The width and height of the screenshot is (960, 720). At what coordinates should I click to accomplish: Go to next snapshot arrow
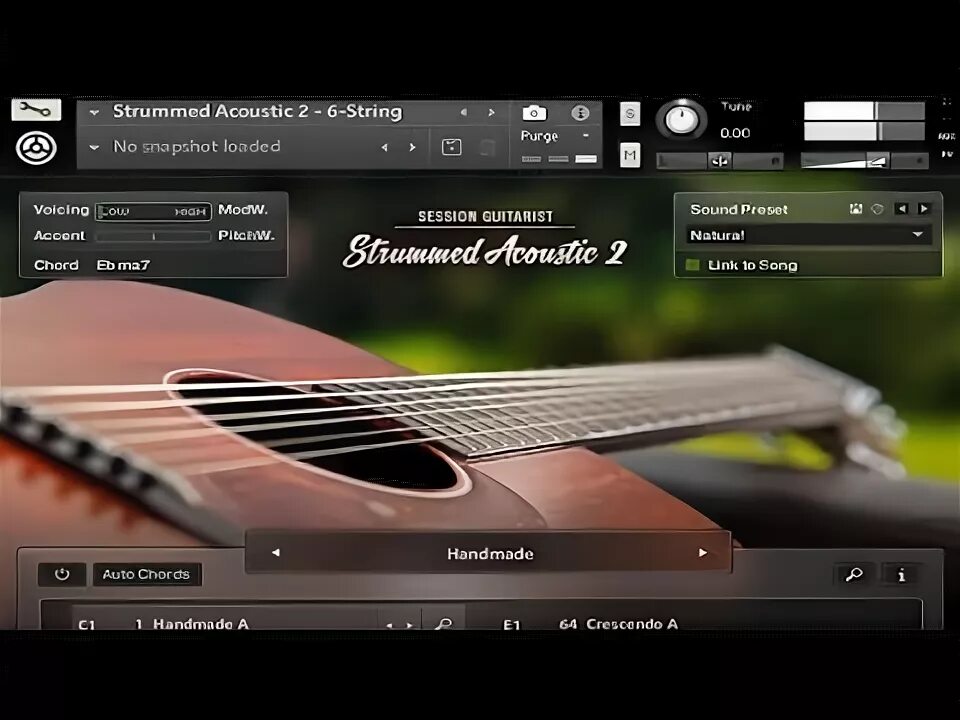pyautogui.click(x=412, y=148)
